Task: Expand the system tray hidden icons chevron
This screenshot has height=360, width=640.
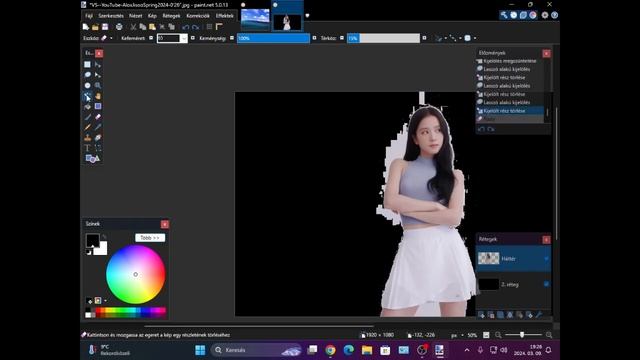Action: (x=467, y=350)
